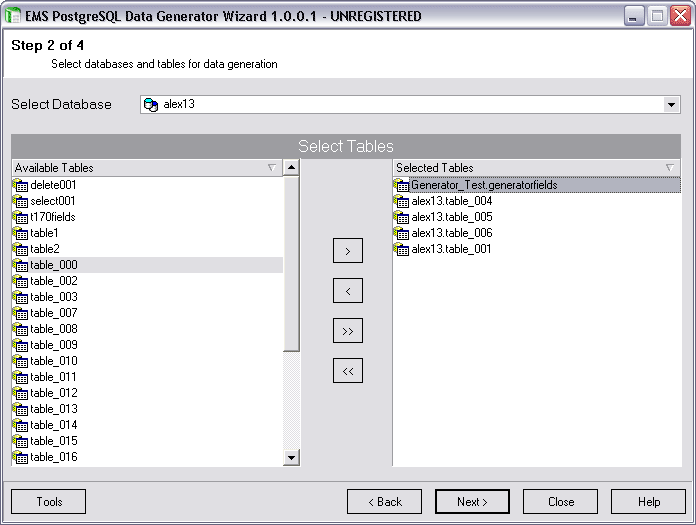Click the icon beside alex13.table_006
The height and width of the screenshot is (525, 696).
click(401, 233)
